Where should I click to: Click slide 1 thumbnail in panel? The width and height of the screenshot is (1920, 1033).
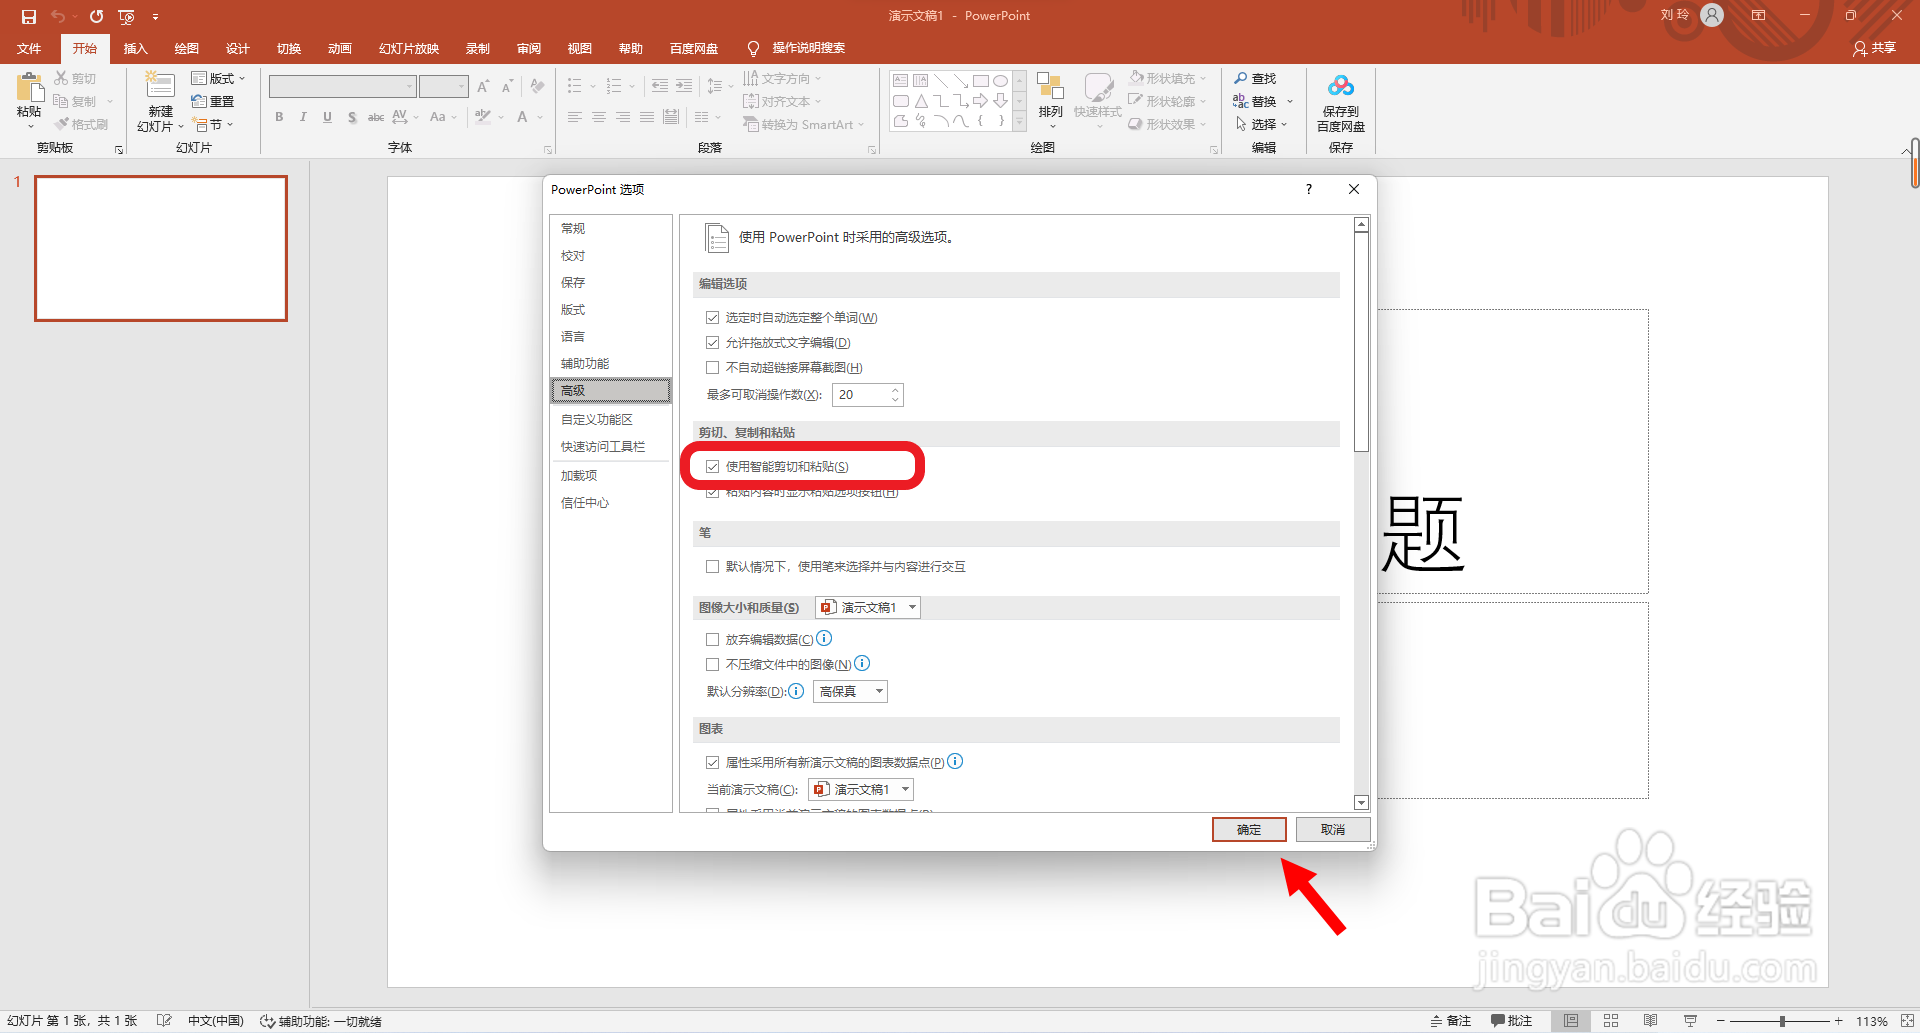coord(161,248)
